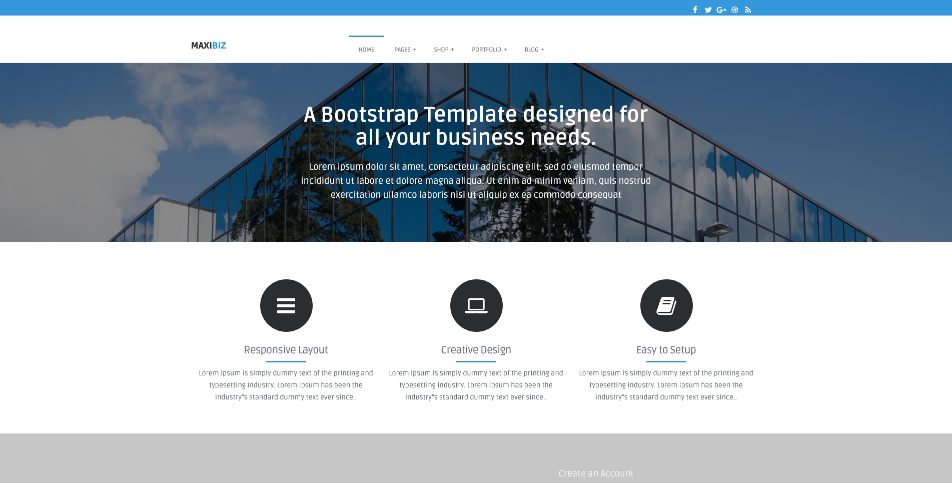952x483 pixels.
Task: Click the Easy to Setup book circle icon
Action: point(666,305)
